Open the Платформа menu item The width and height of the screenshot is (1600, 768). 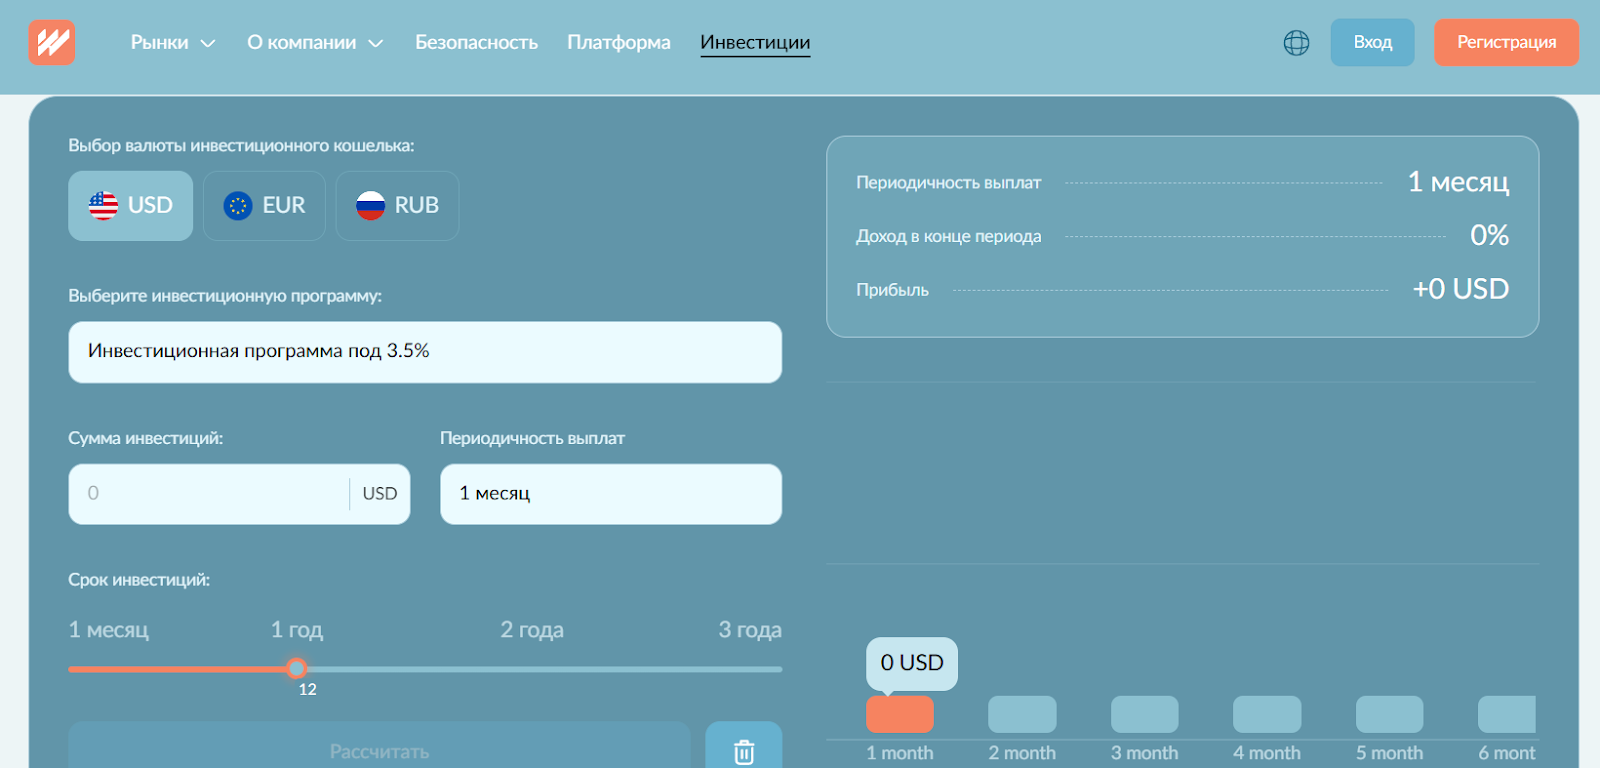point(618,43)
